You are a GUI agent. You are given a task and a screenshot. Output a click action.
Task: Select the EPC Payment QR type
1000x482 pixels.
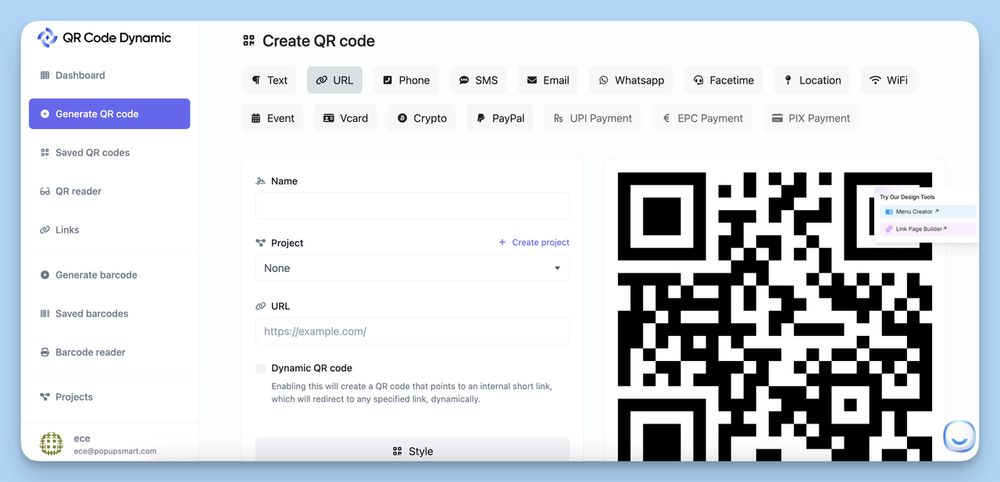click(x=702, y=118)
